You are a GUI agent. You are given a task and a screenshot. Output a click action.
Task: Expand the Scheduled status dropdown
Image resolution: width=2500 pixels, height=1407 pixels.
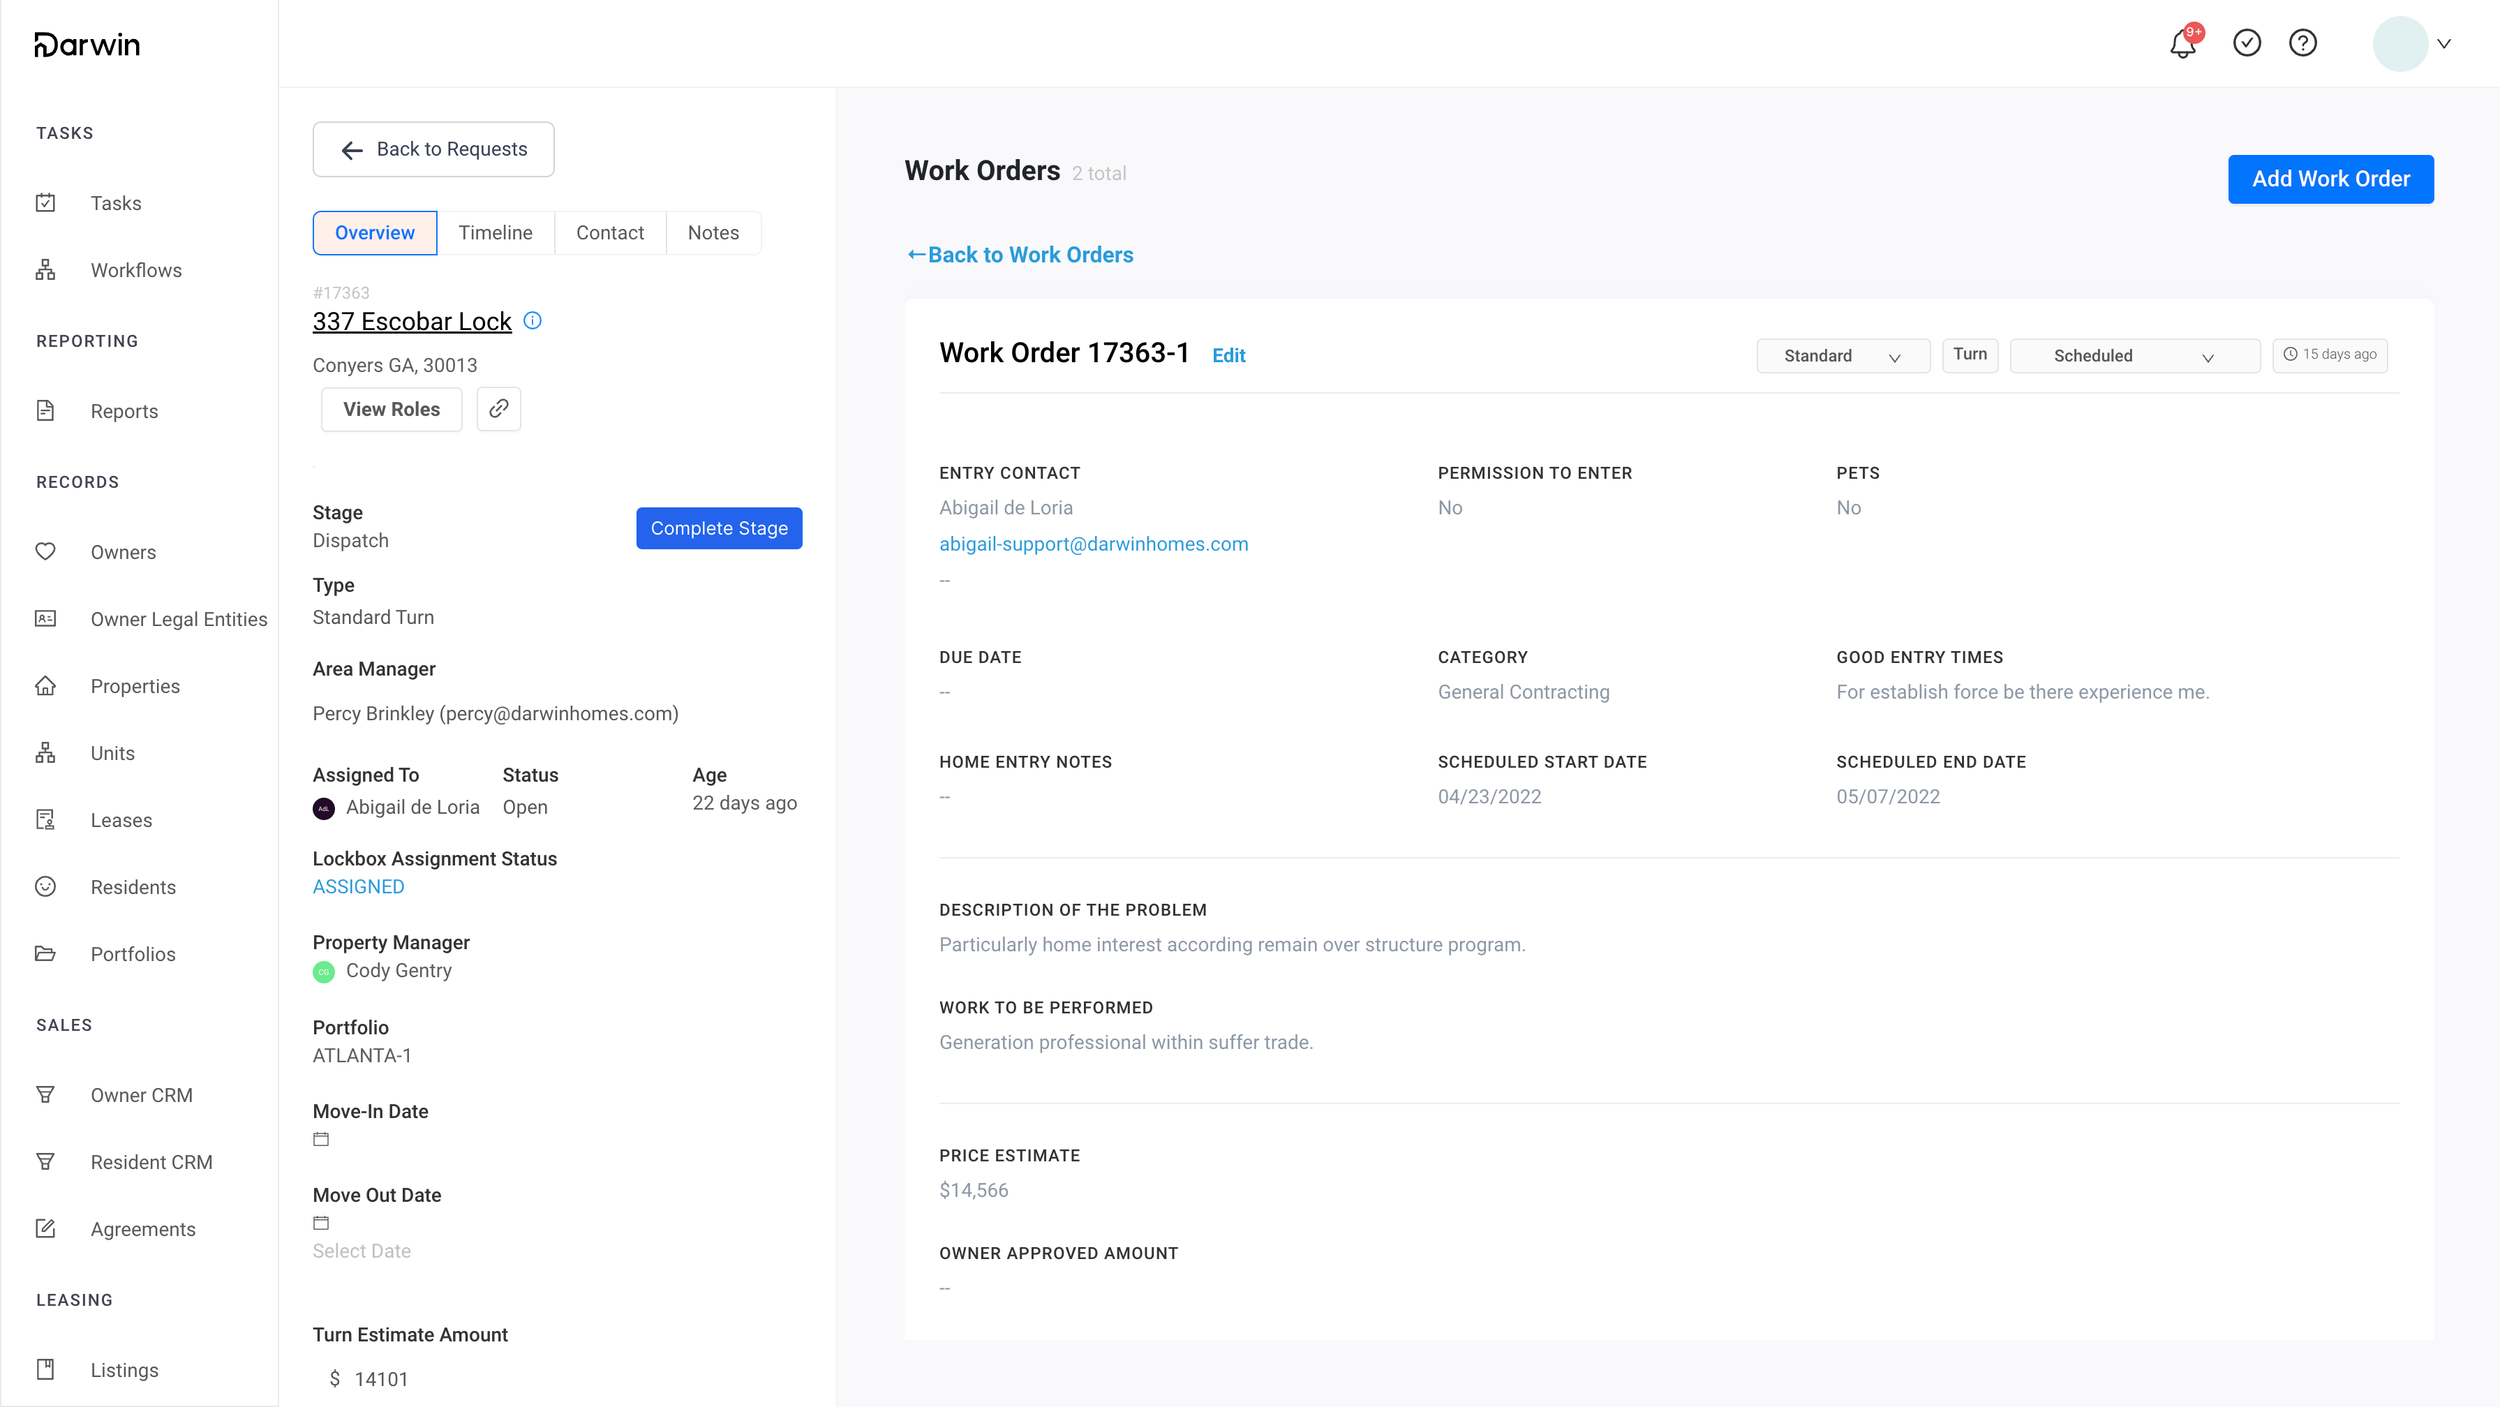coord(2135,356)
